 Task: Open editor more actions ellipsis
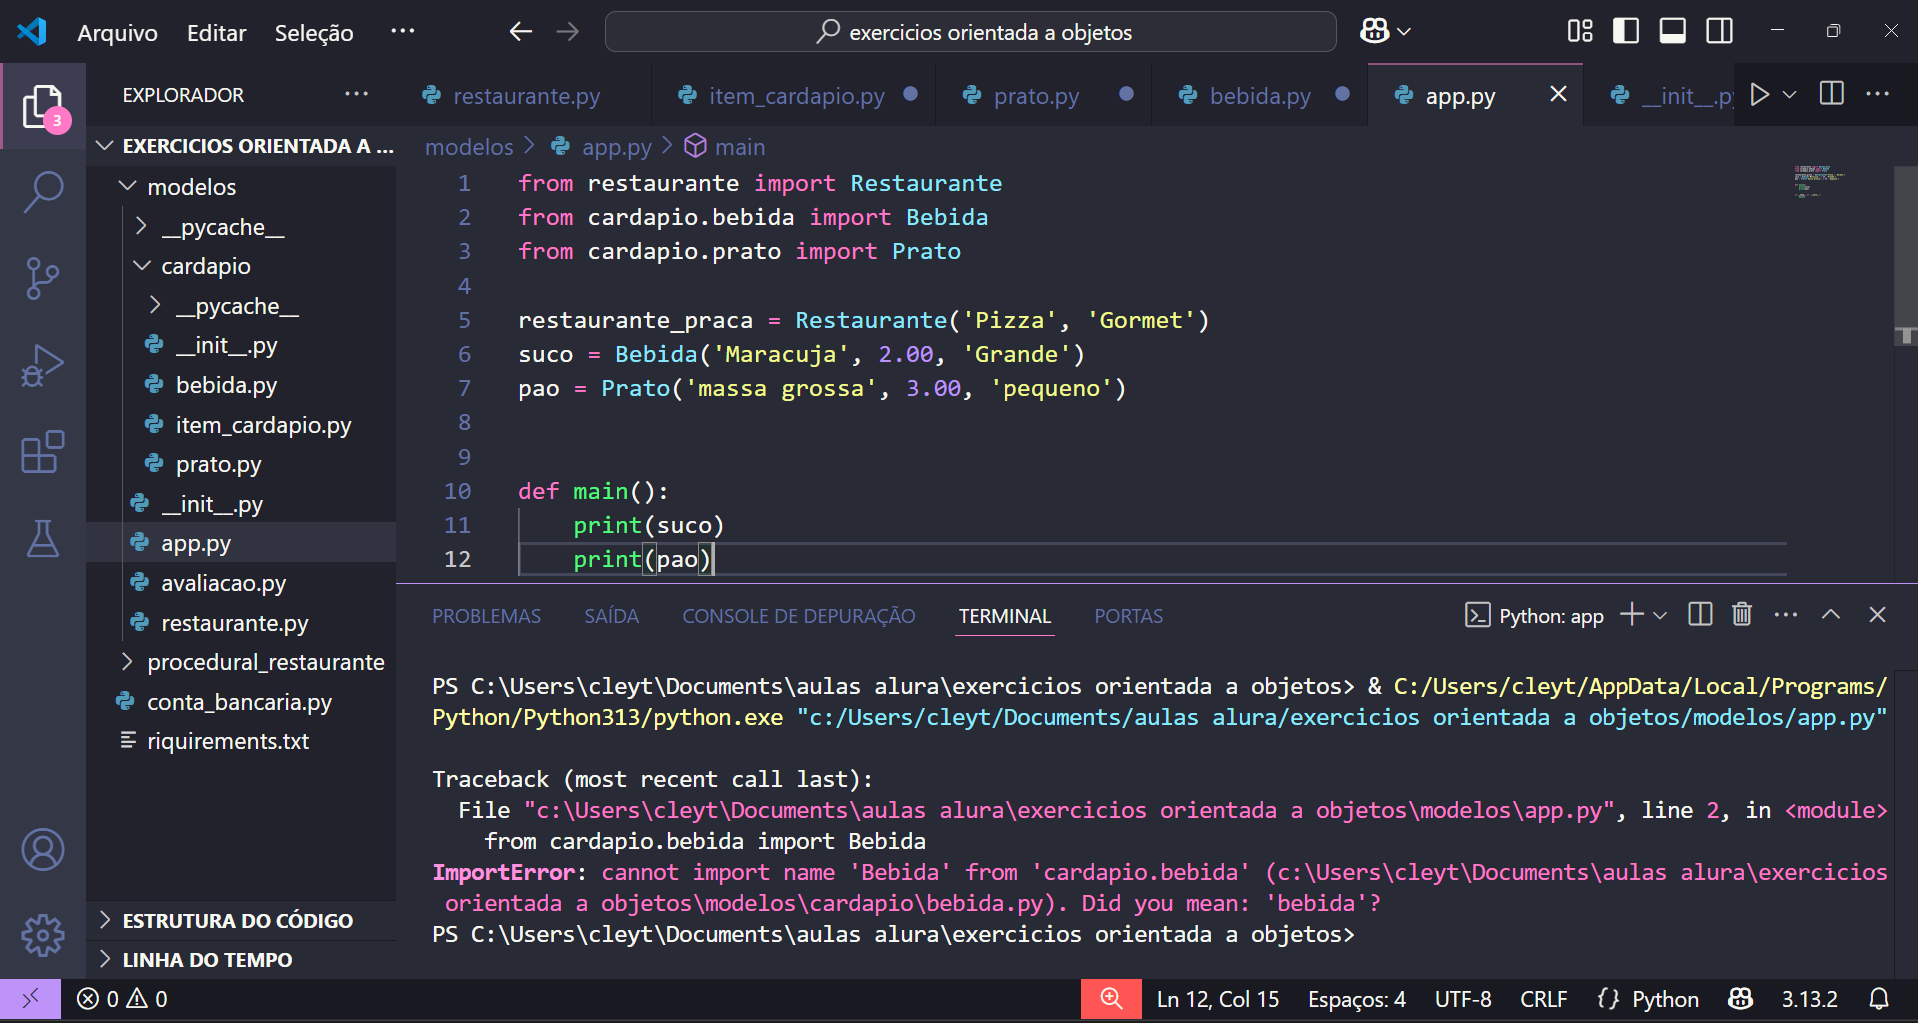[1878, 94]
